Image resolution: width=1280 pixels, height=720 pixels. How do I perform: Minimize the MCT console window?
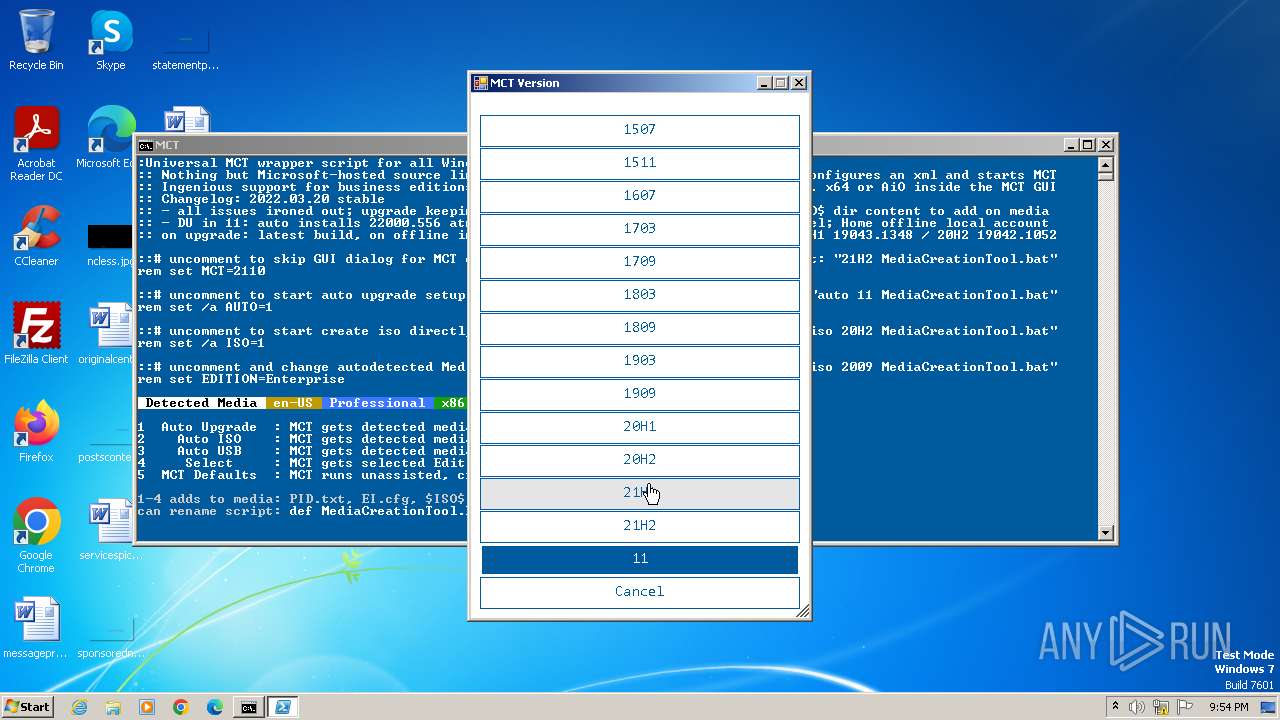point(1071,145)
